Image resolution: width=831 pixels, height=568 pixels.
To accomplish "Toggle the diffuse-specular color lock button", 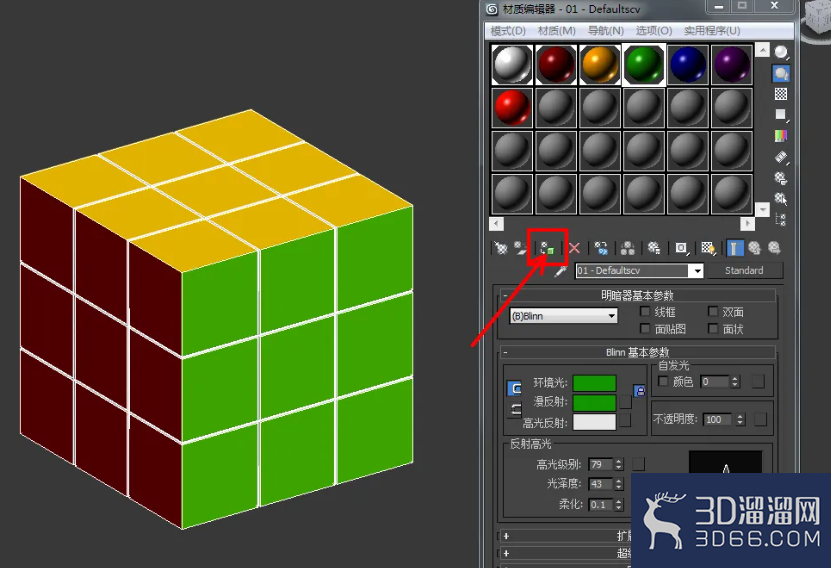I will [515, 409].
